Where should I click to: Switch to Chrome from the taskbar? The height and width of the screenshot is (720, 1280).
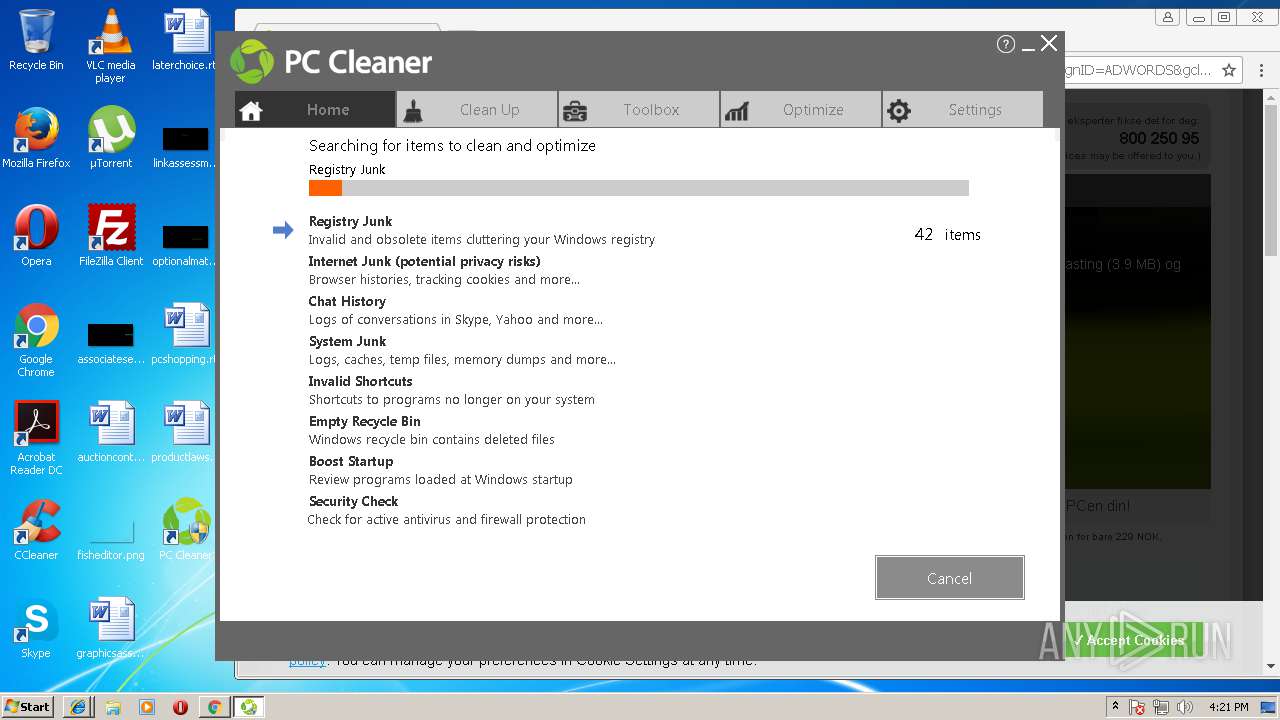click(214, 707)
